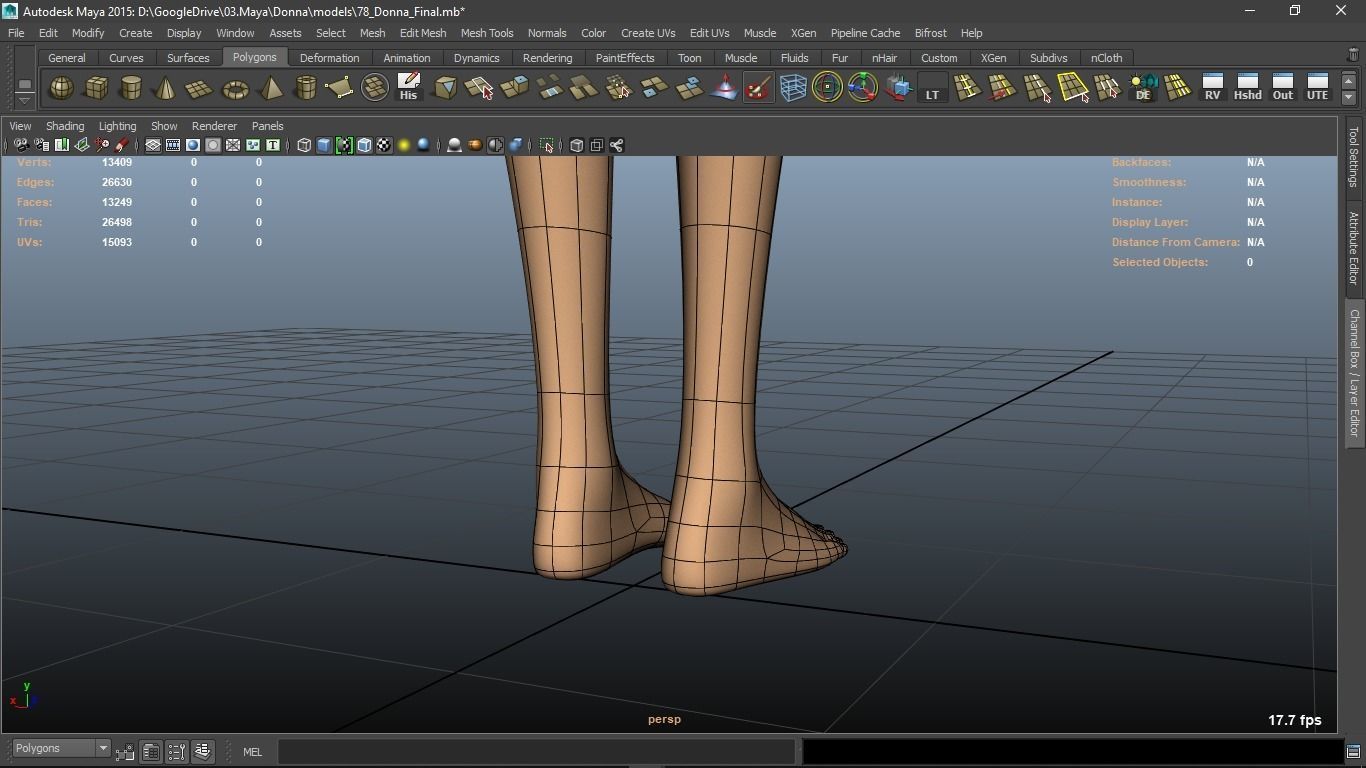Create a polygon sphere from the shelf
1366x768 pixels.
61,88
